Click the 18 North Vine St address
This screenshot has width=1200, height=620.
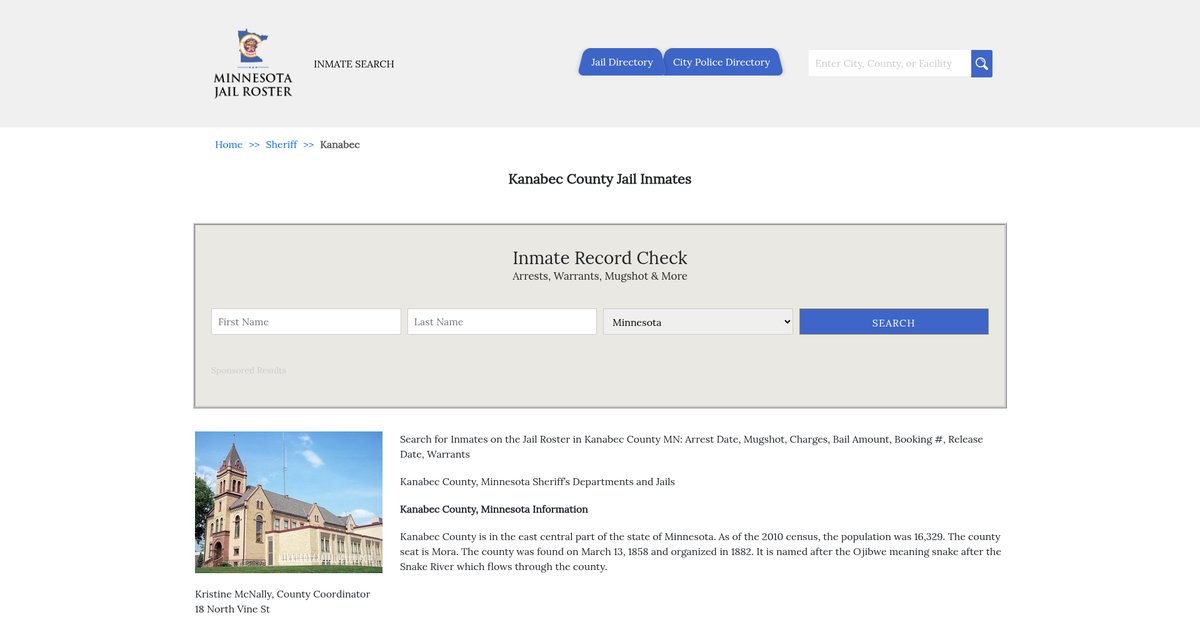pos(232,609)
